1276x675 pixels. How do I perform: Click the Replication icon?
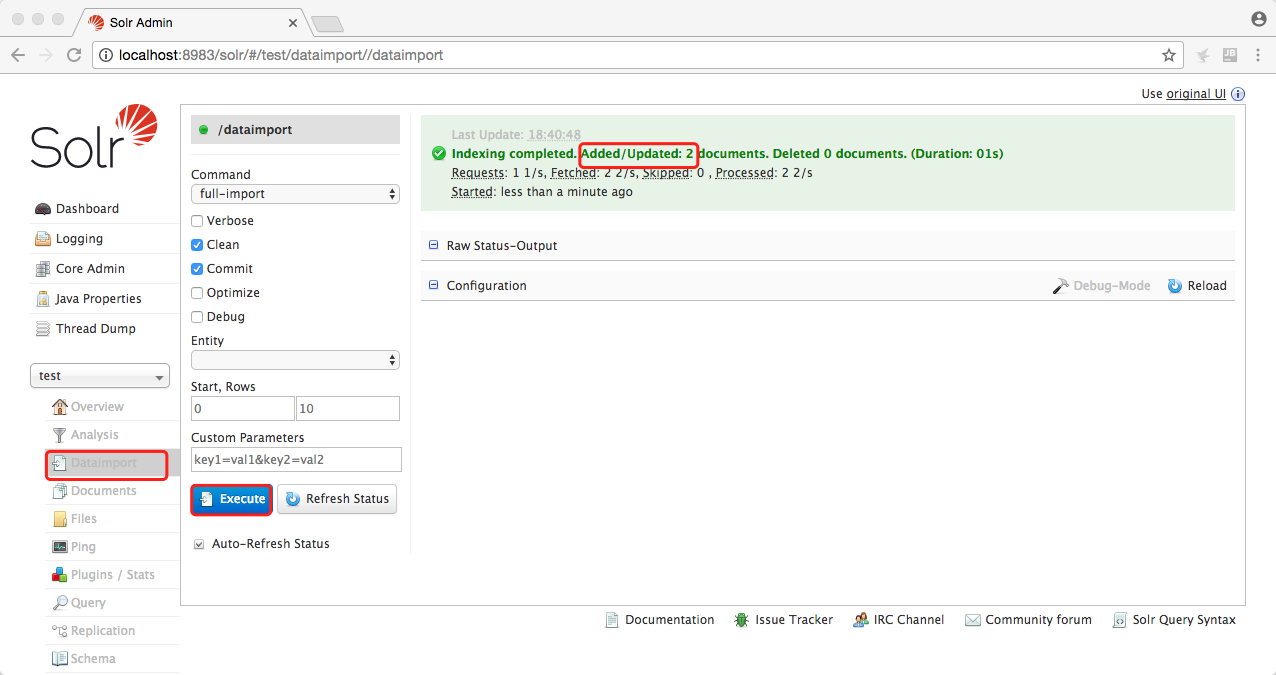[60, 631]
